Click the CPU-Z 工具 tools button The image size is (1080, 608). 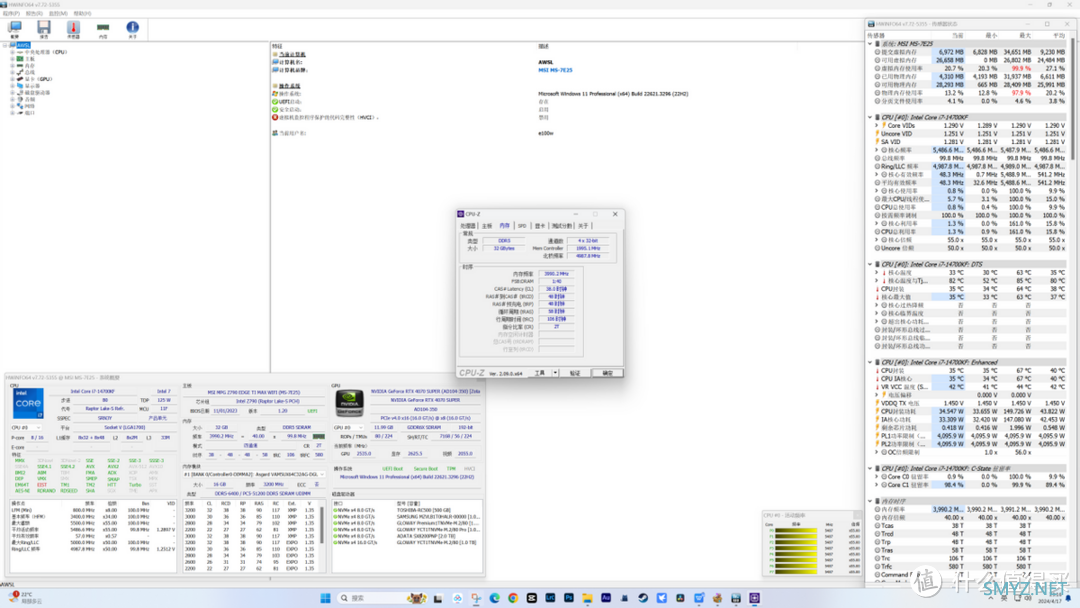point(540,373)
